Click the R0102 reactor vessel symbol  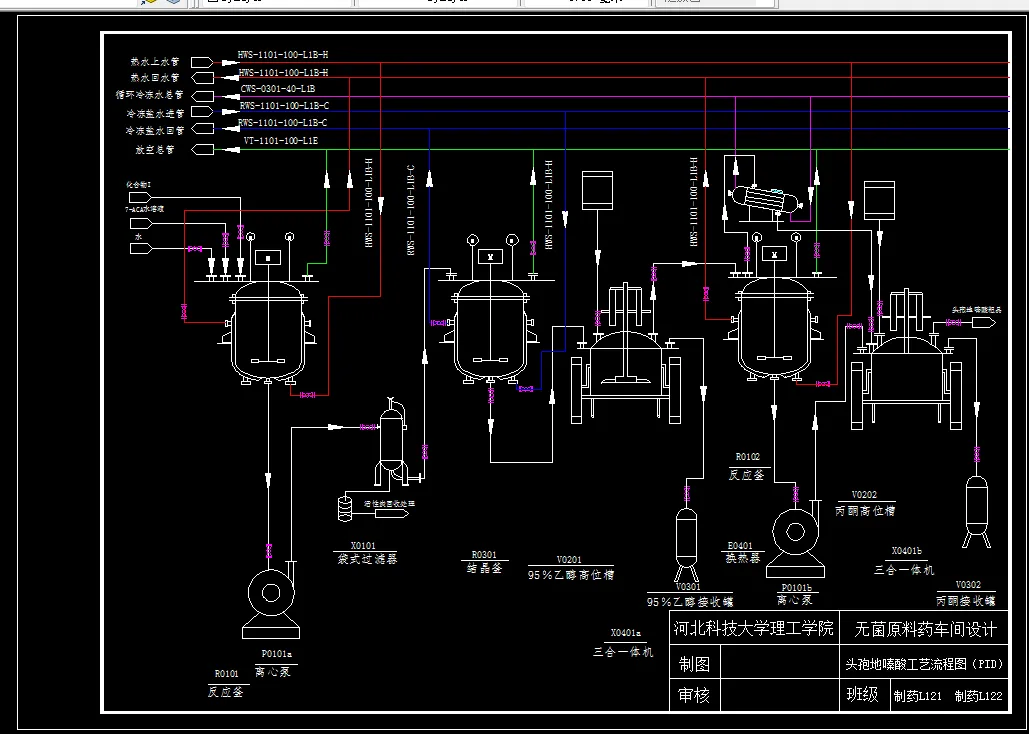click(x=774, y=330)
